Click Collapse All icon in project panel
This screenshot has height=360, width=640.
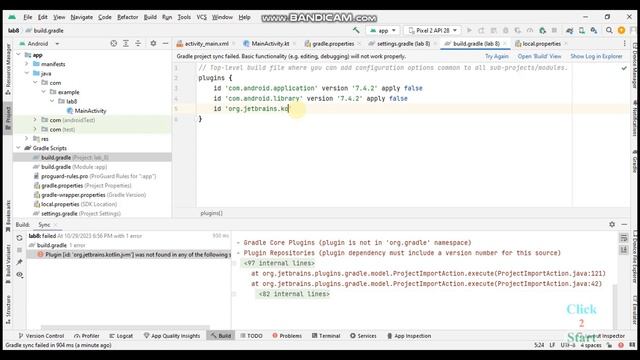[x=138, y=43]
